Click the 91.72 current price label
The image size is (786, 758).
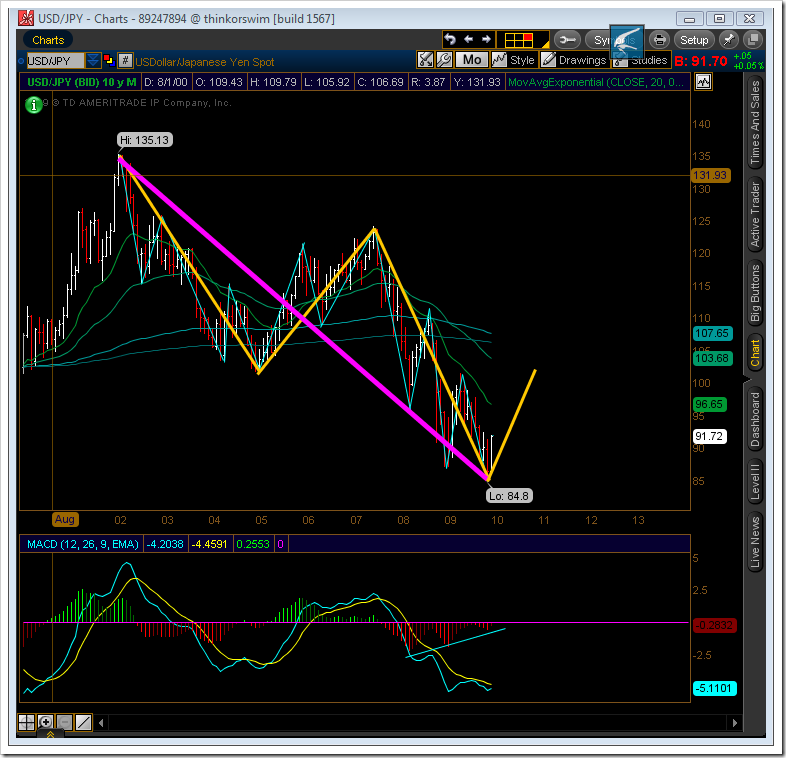(709, 436)
